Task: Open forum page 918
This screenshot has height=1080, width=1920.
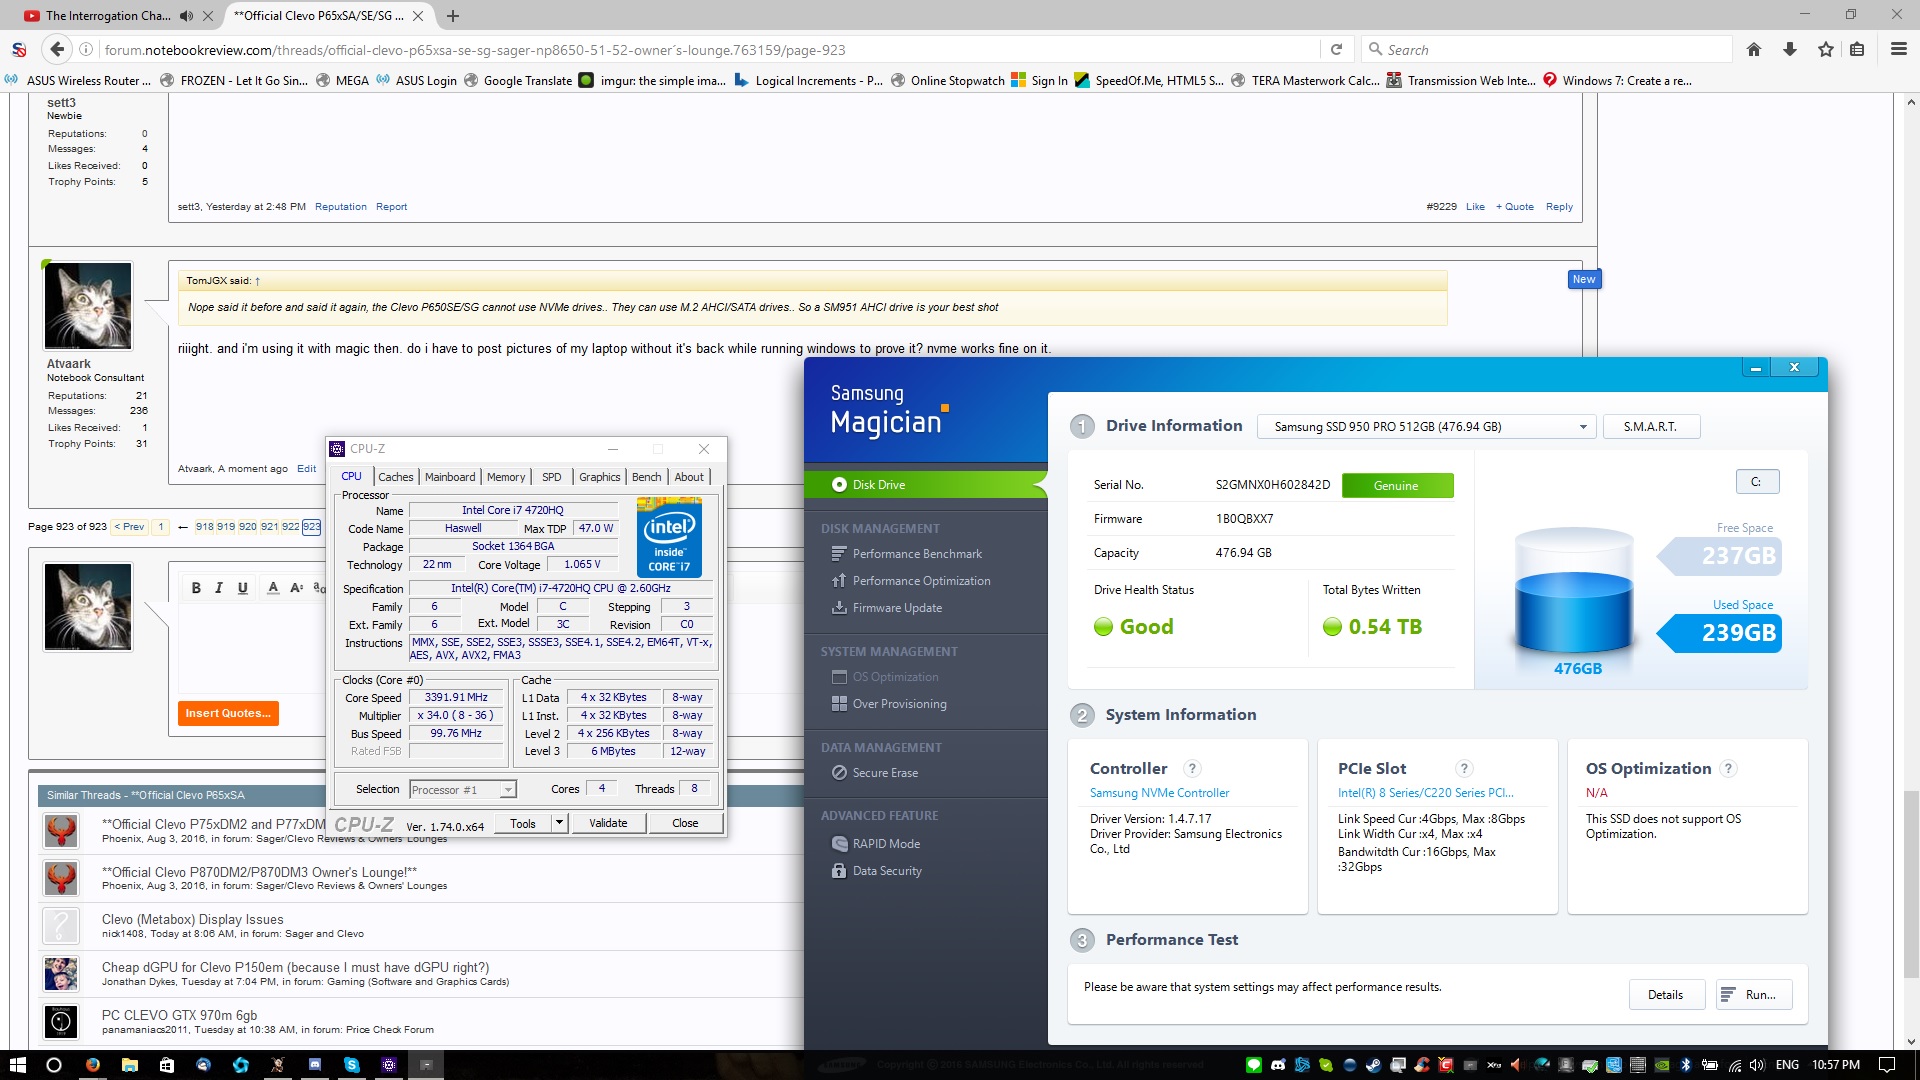Action: [204, 526]
